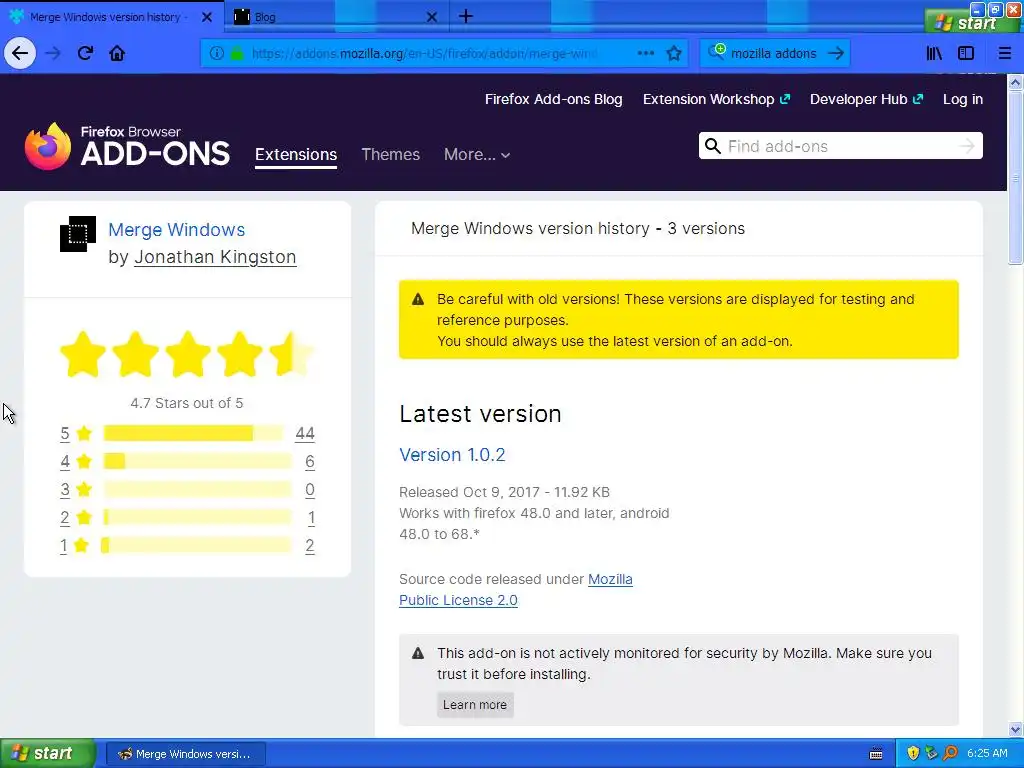This screenshot has width=1024, height=768.
Task: Click the warning icon in yellow notice
Action: 418,299
